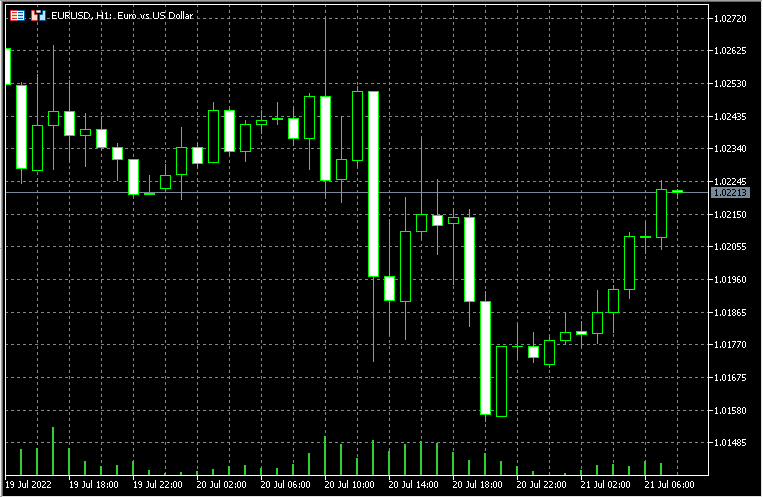Click the 1.01580 price scale label
This screenshot has height=497, width=763.
[x=730, y=410]
